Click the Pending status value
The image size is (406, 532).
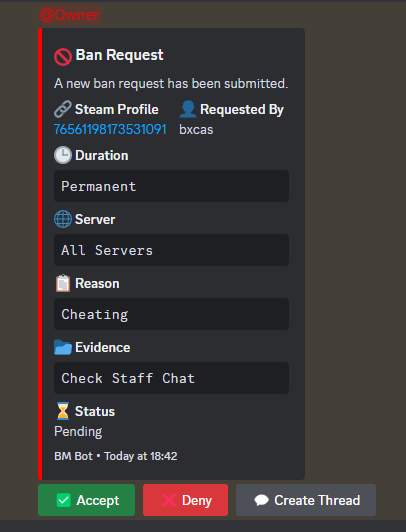(x=78, y=432)
